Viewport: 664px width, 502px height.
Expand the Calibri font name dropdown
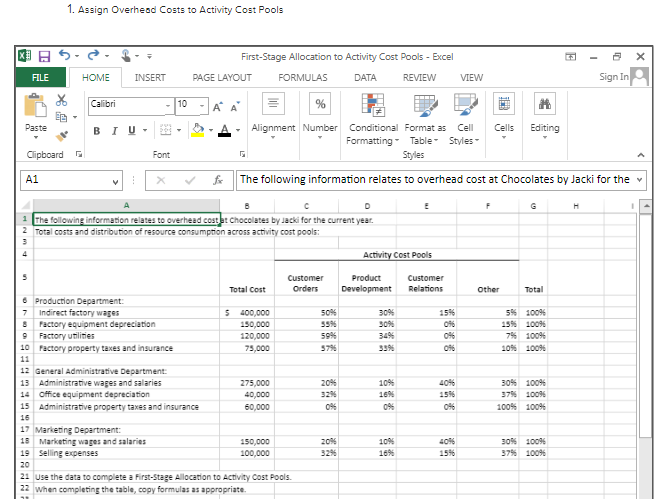click(x=168, y=105)
